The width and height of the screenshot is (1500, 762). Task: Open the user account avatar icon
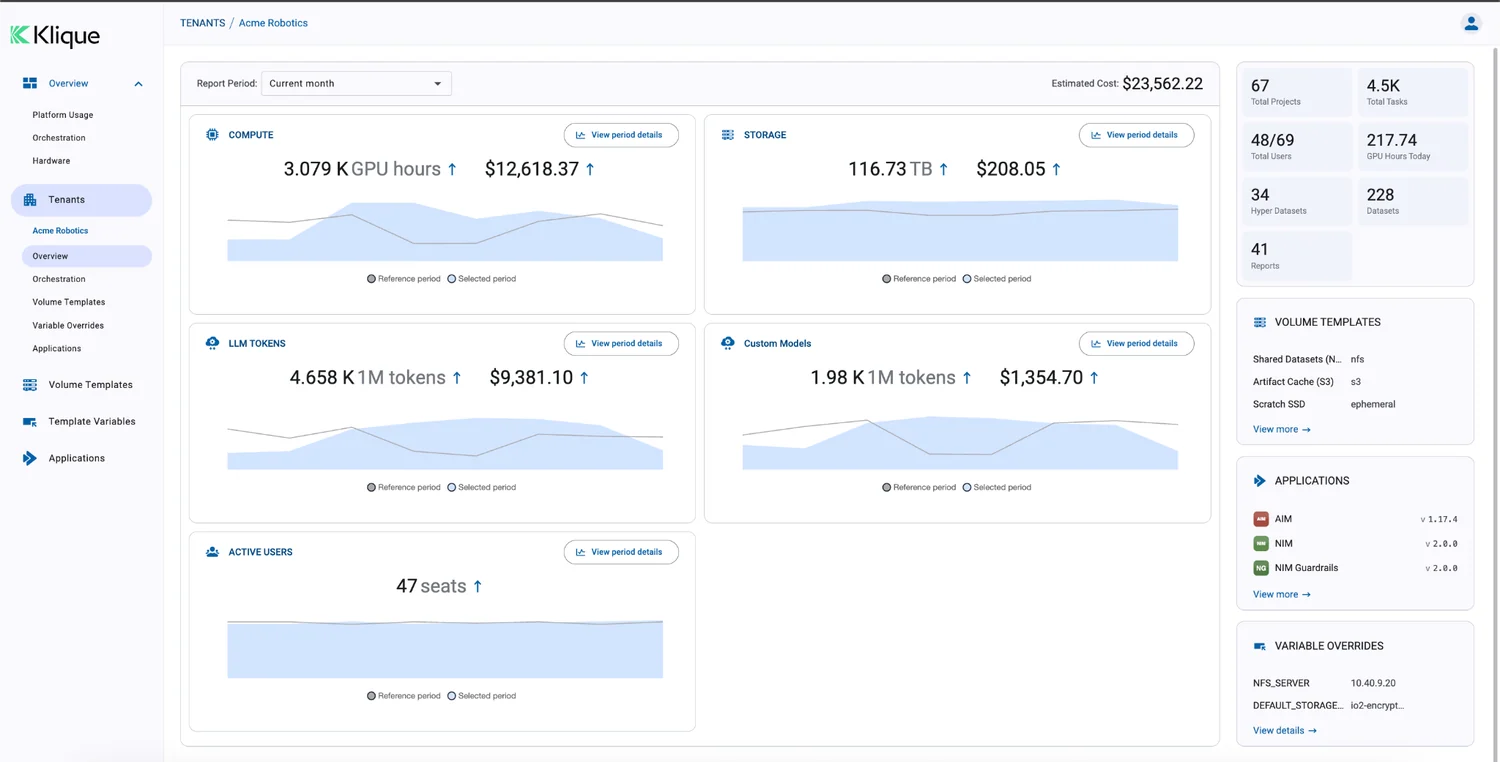click(x=1471, y=23)
